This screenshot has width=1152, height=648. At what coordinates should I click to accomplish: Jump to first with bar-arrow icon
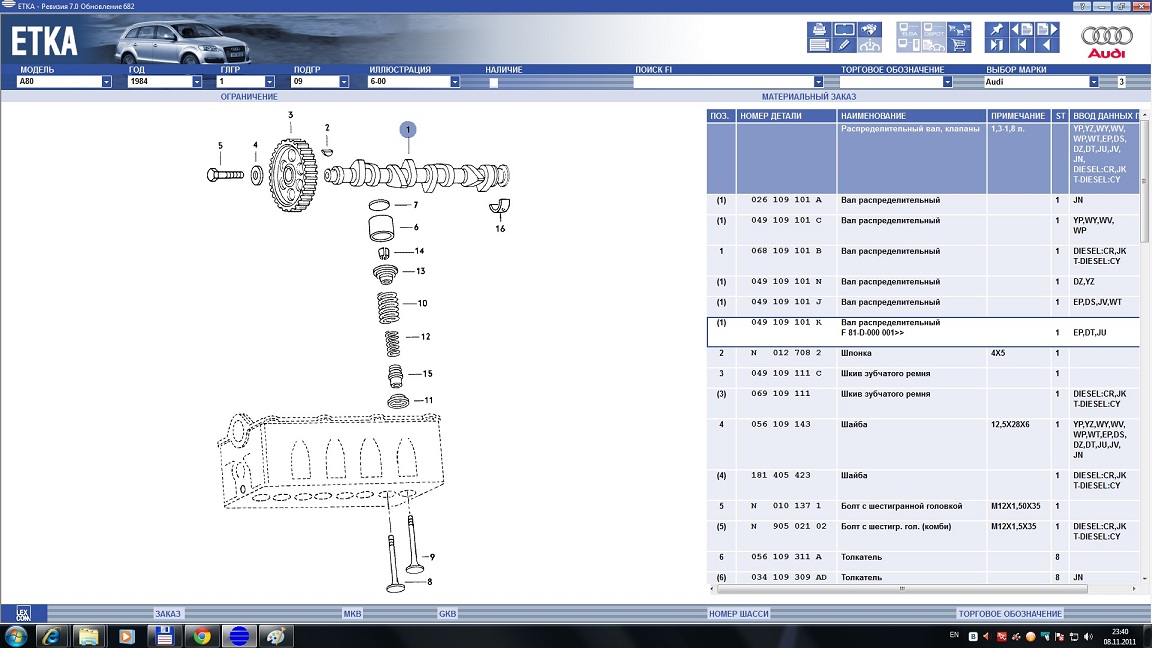click(x=1022, y=45)
